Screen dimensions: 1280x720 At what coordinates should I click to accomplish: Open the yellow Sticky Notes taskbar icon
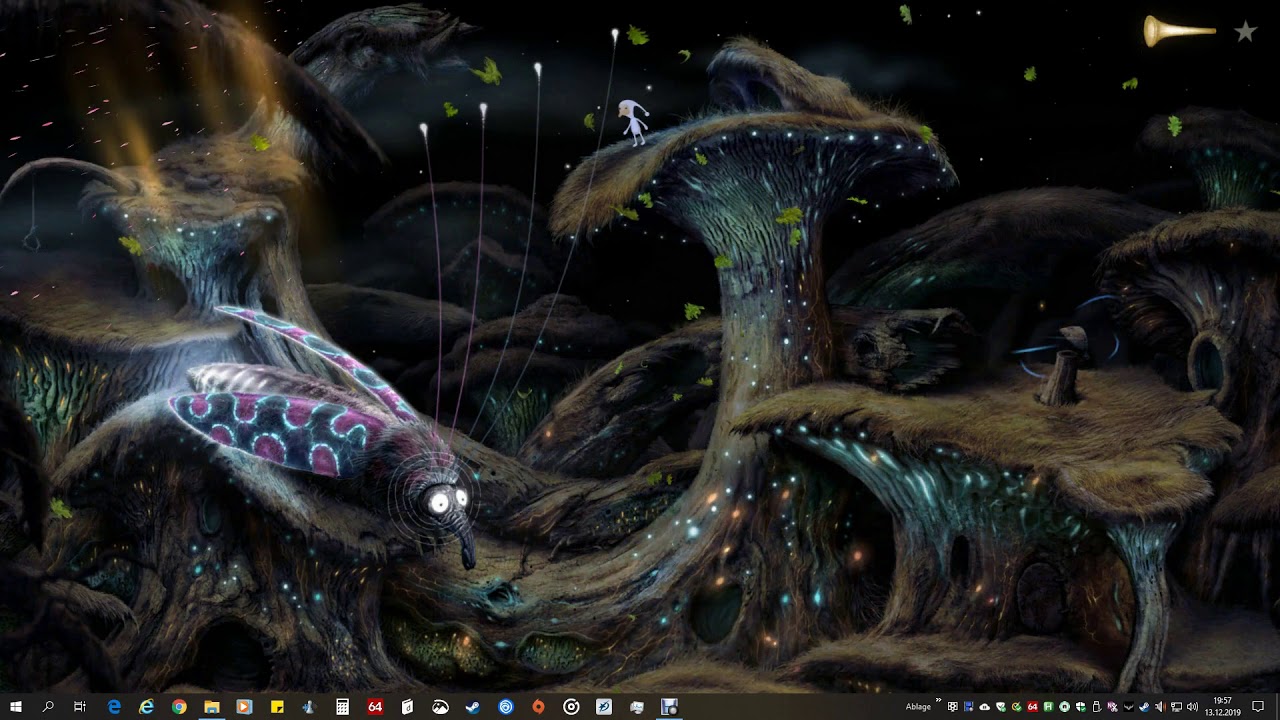click(x=277, y=707)
